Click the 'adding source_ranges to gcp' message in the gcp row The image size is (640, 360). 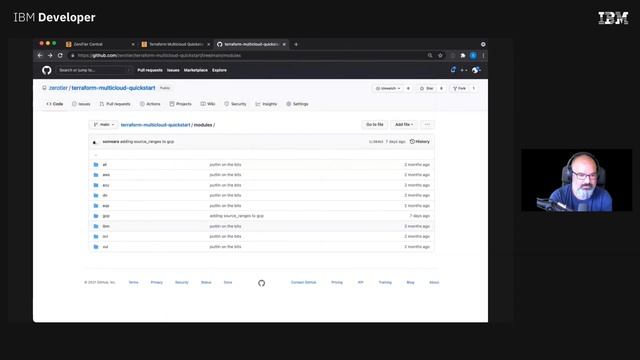click(237, 216)
